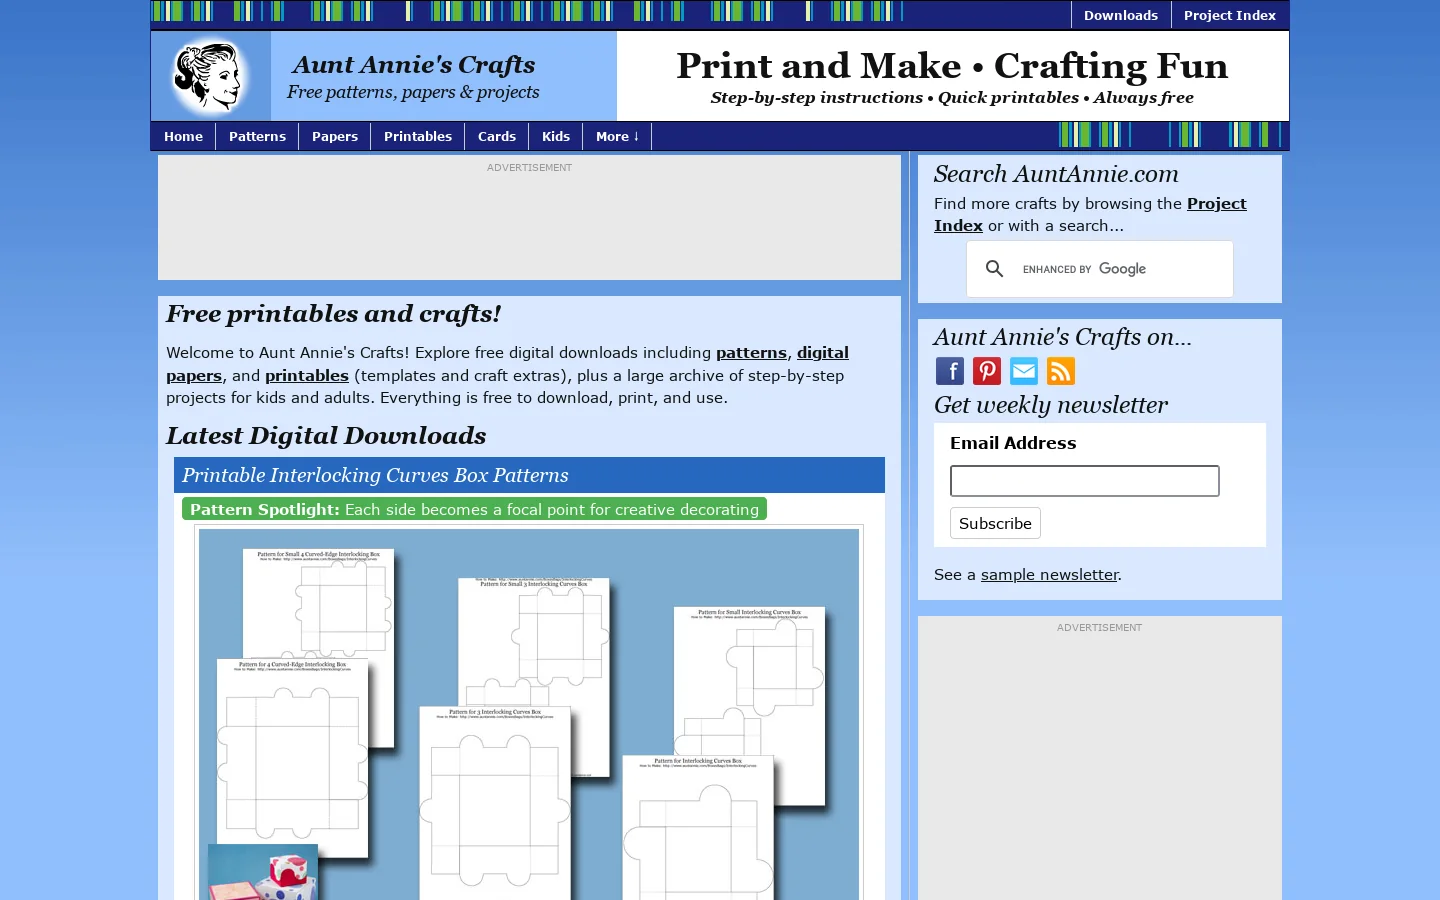Open the RSS feed icon
Screen dimensions: 1440x900
[1060, 371]
